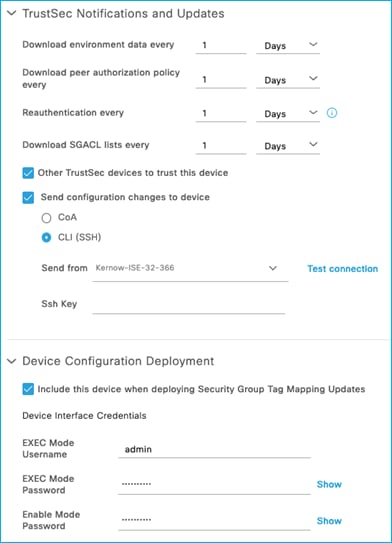Viewport: 392px width, 543px height.
Task: Open Days dropdown for Reauthentication every
Action: [x=288, y=113]
